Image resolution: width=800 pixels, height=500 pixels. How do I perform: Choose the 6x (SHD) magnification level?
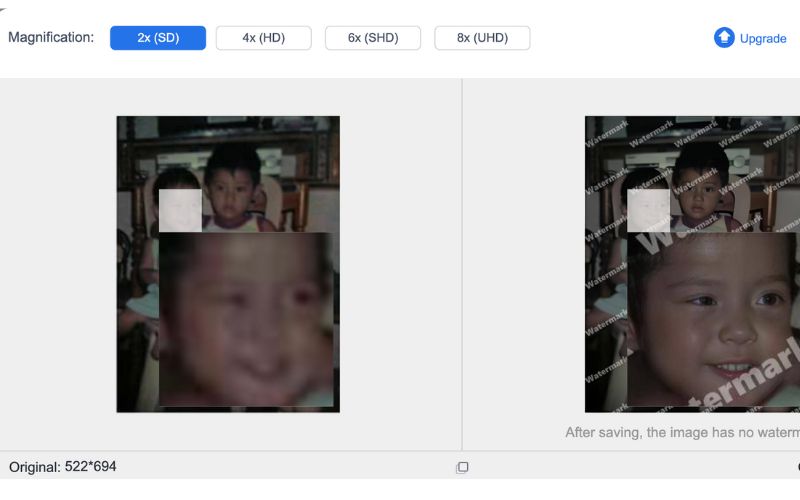tap(373, 38)
